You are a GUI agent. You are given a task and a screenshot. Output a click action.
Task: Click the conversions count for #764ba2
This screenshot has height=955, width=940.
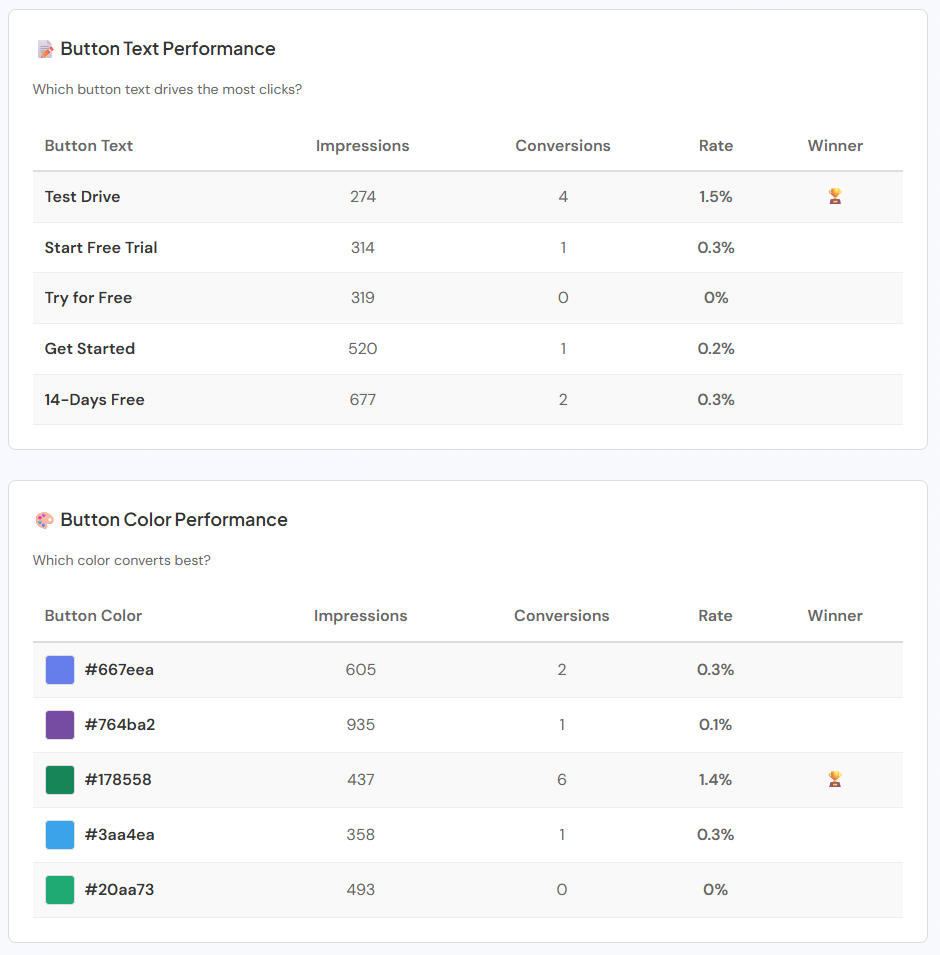[x=561, y=724]
